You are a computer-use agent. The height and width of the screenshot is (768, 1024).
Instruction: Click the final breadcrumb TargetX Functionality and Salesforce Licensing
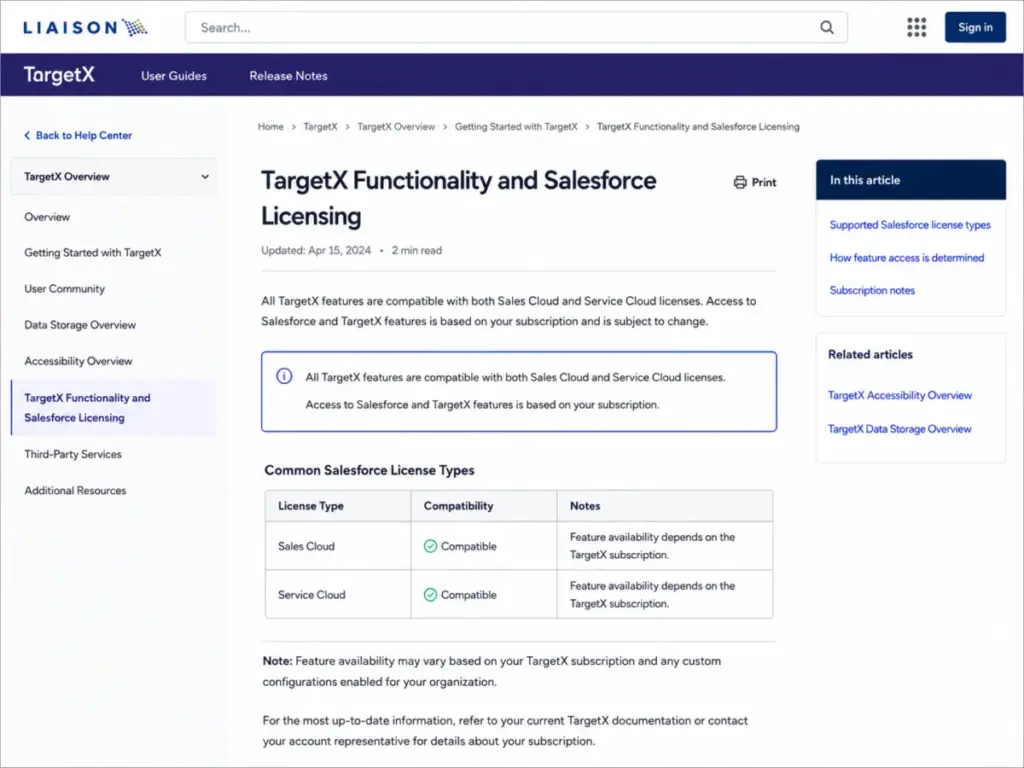(698, 127)
